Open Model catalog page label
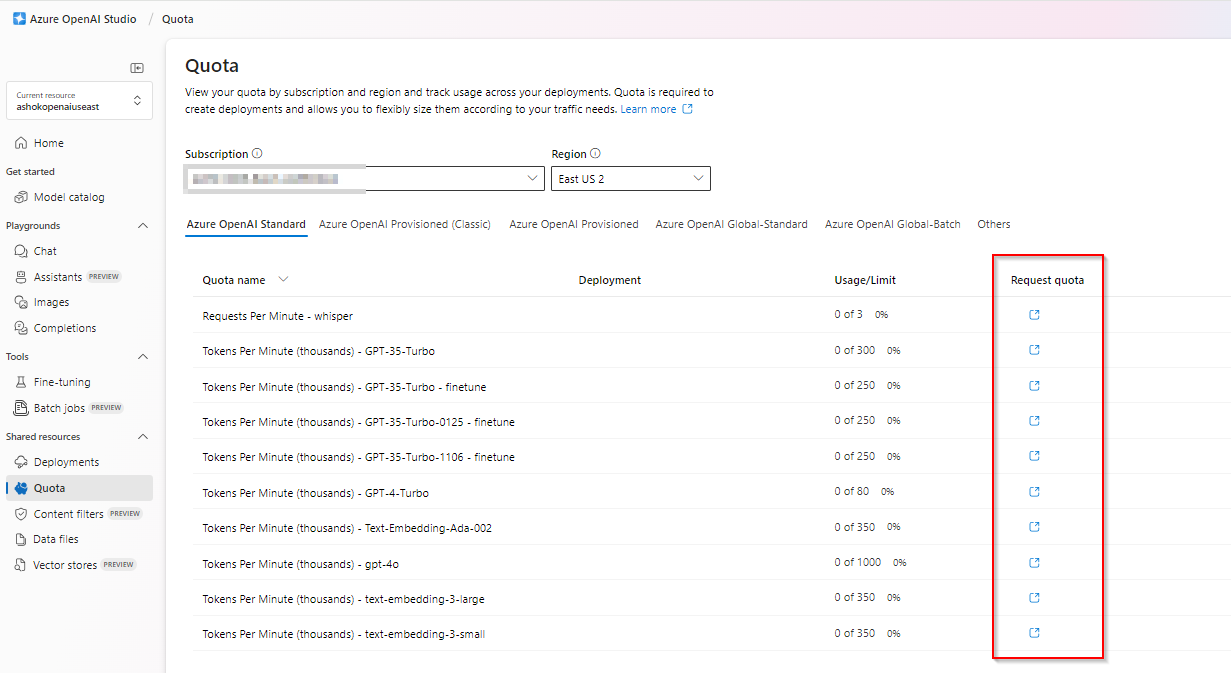 [69, 197]
